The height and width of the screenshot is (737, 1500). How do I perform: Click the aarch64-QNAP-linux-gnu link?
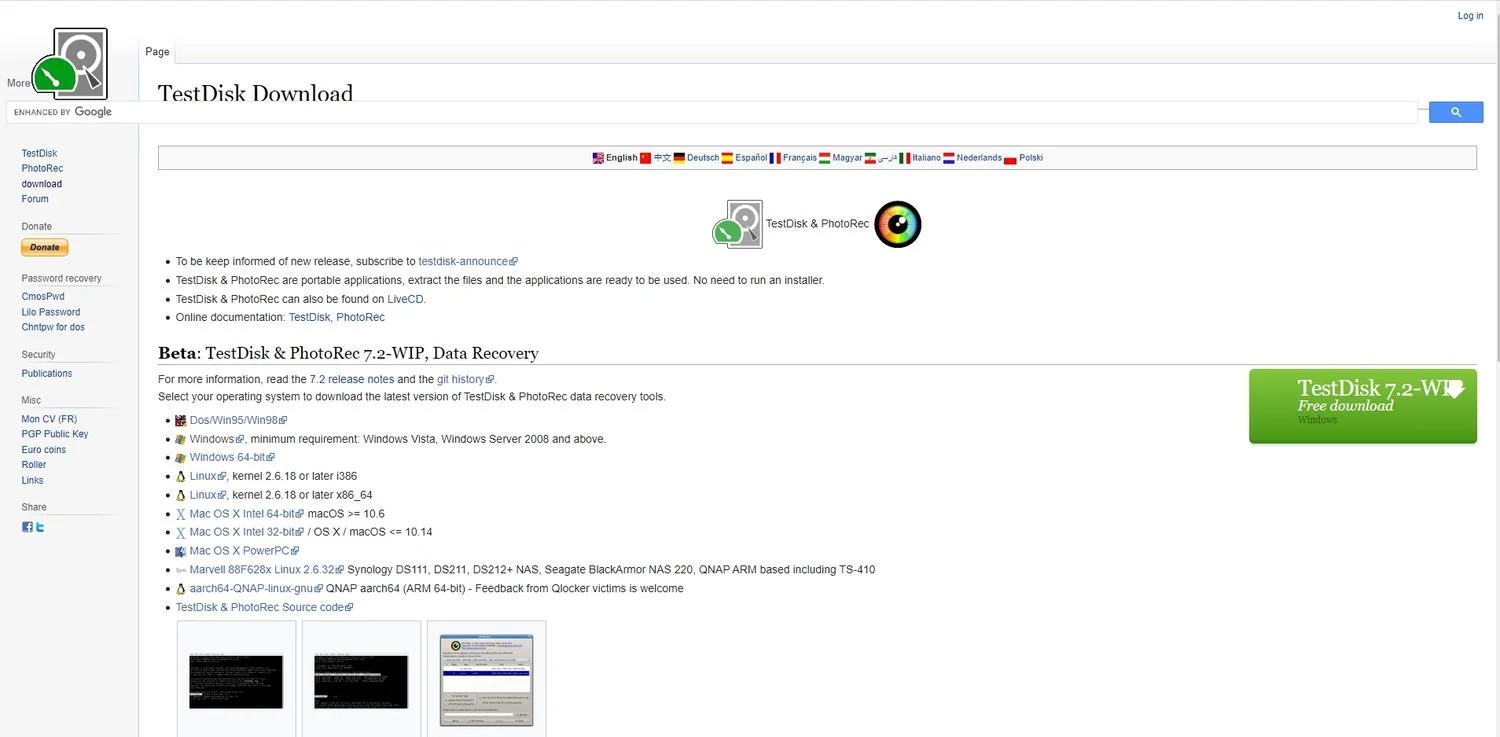point(256,589)
